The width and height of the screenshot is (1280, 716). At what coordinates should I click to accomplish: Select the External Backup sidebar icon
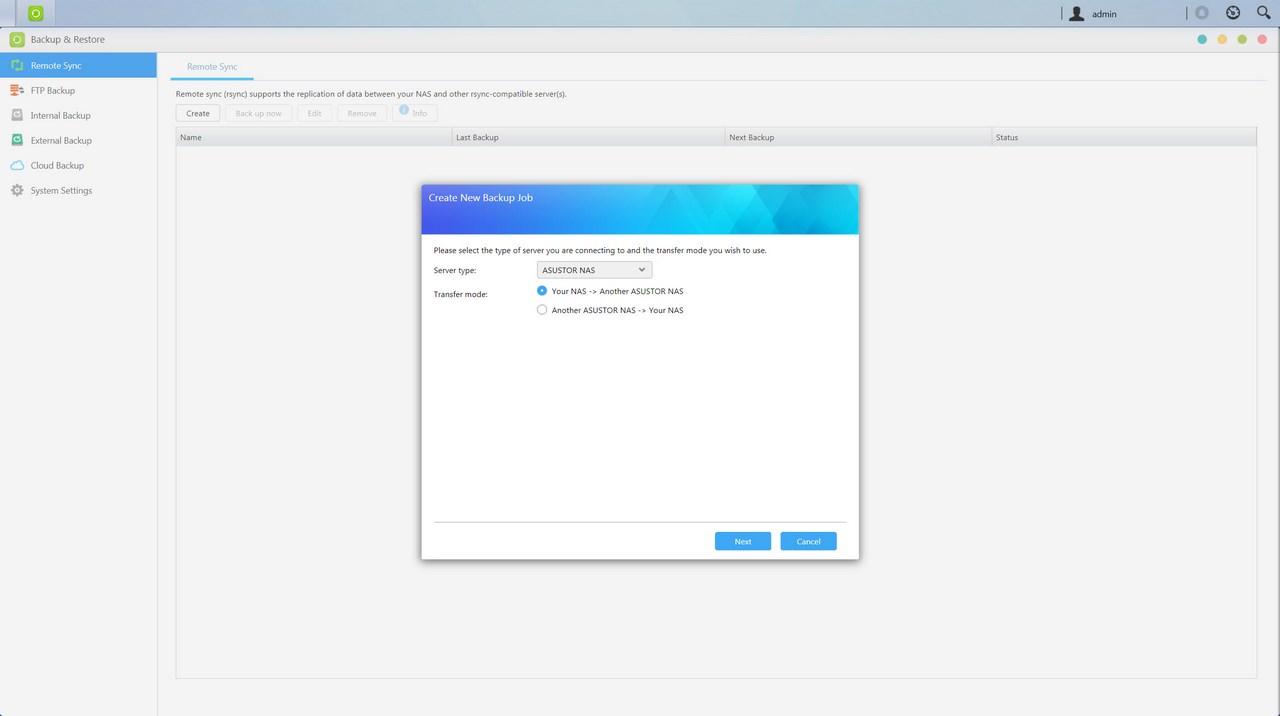pyautogui.click(x=17, y=140)
